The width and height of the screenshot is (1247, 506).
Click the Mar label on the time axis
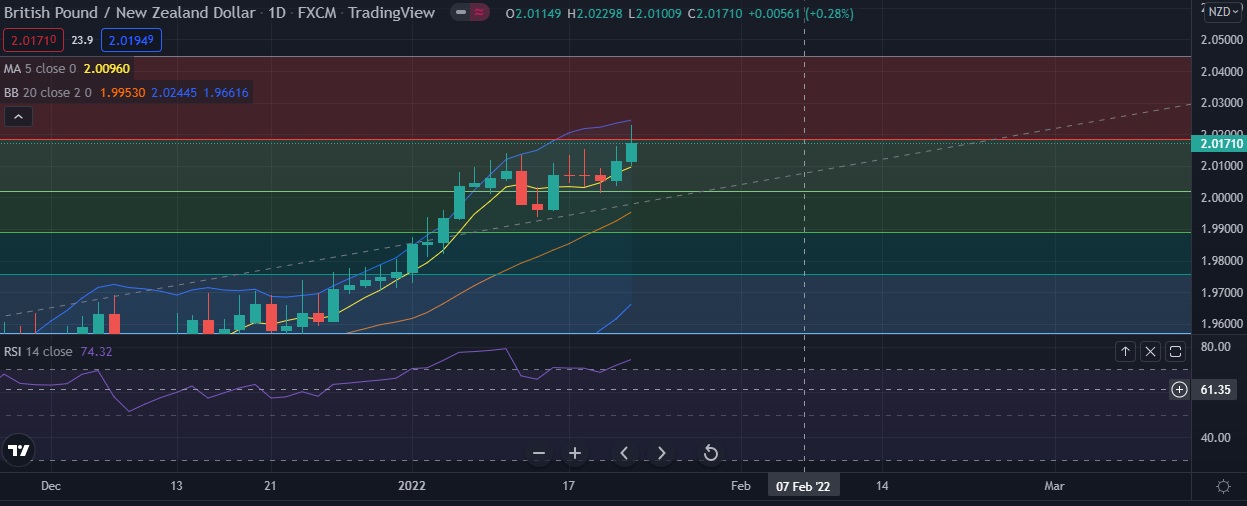pyautogui.click(x=1054, y=485)
